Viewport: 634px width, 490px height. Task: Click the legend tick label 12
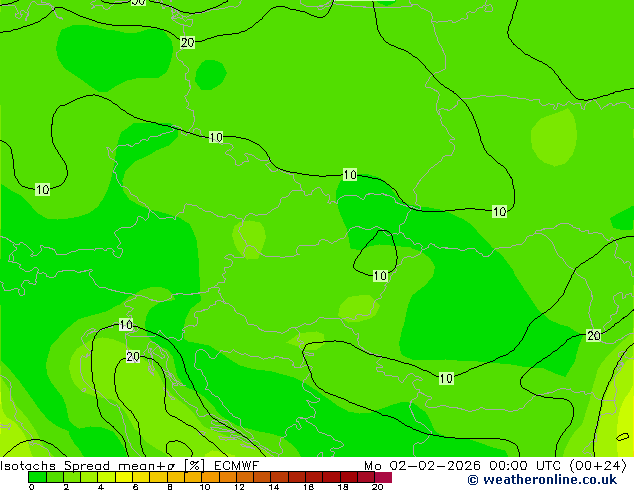239,487
